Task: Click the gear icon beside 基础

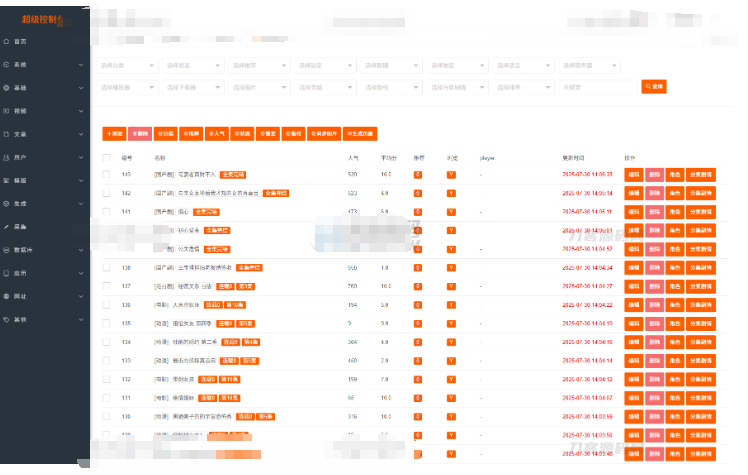Action: point(7,87)
